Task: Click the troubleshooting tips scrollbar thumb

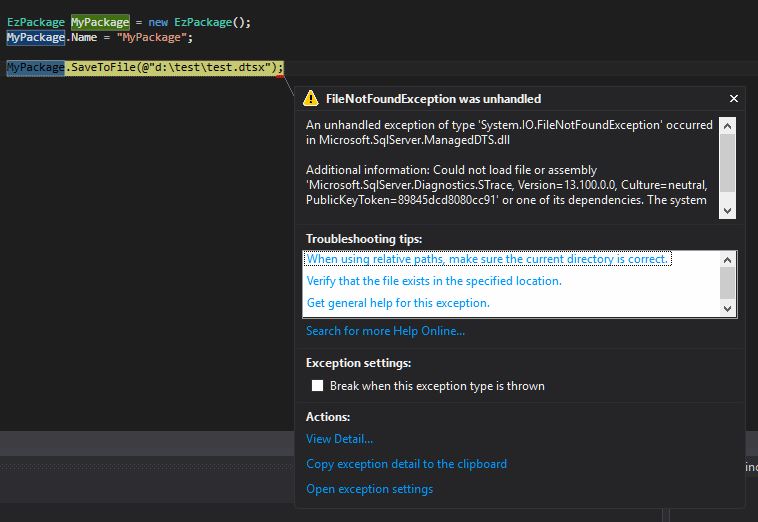Action: pyautogui.click(x=727, y=283)
